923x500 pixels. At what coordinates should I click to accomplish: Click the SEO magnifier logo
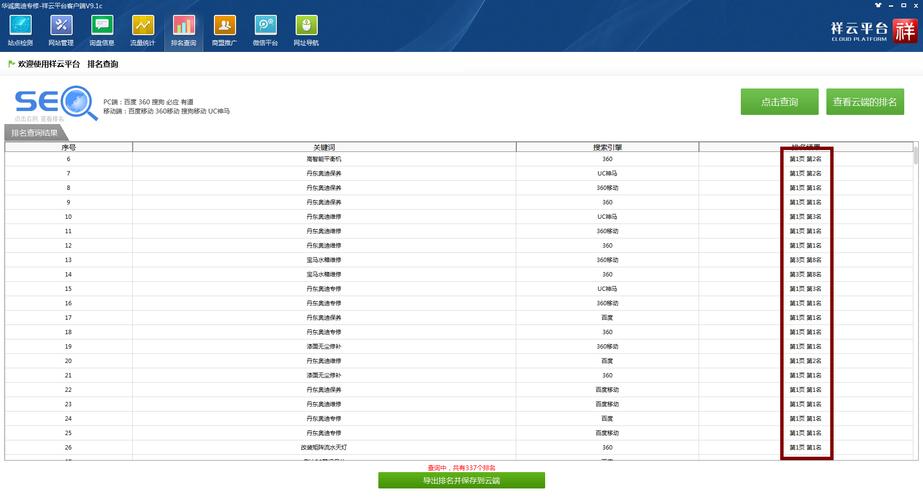tap(56, 103)
